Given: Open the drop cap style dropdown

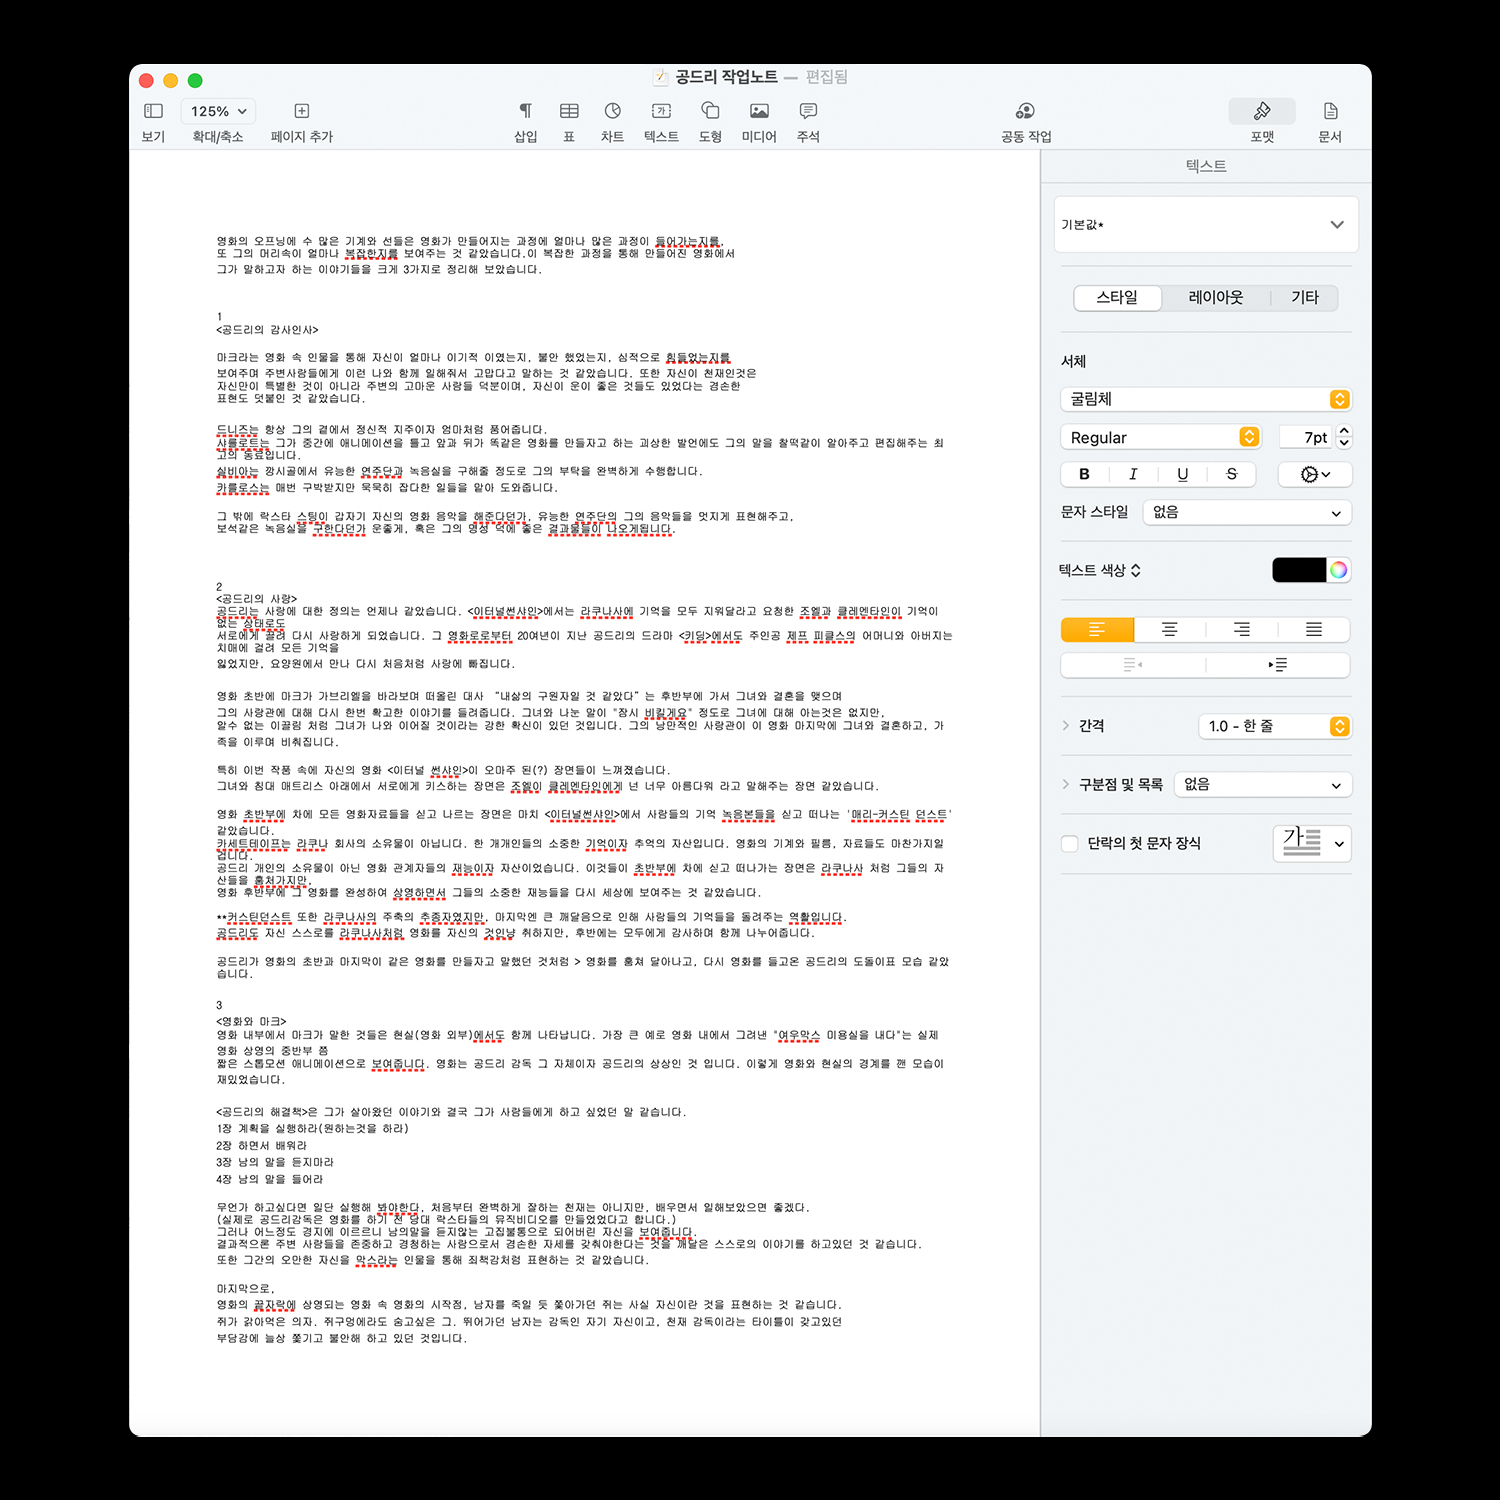Looking at the screenshot, I should click(x=1313, y=843).
